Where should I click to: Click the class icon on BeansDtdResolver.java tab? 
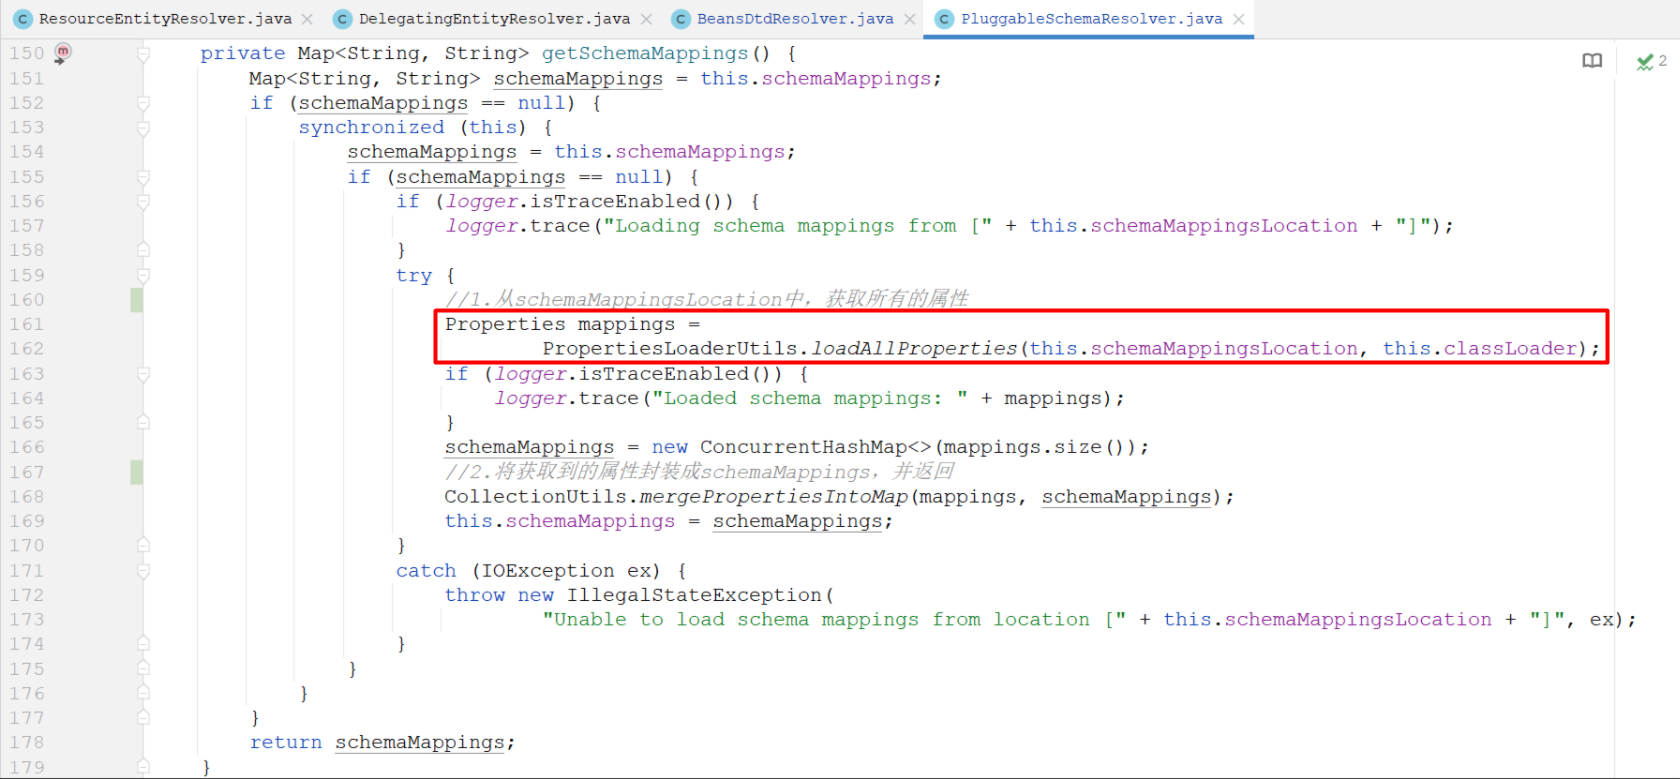(681, 19)
